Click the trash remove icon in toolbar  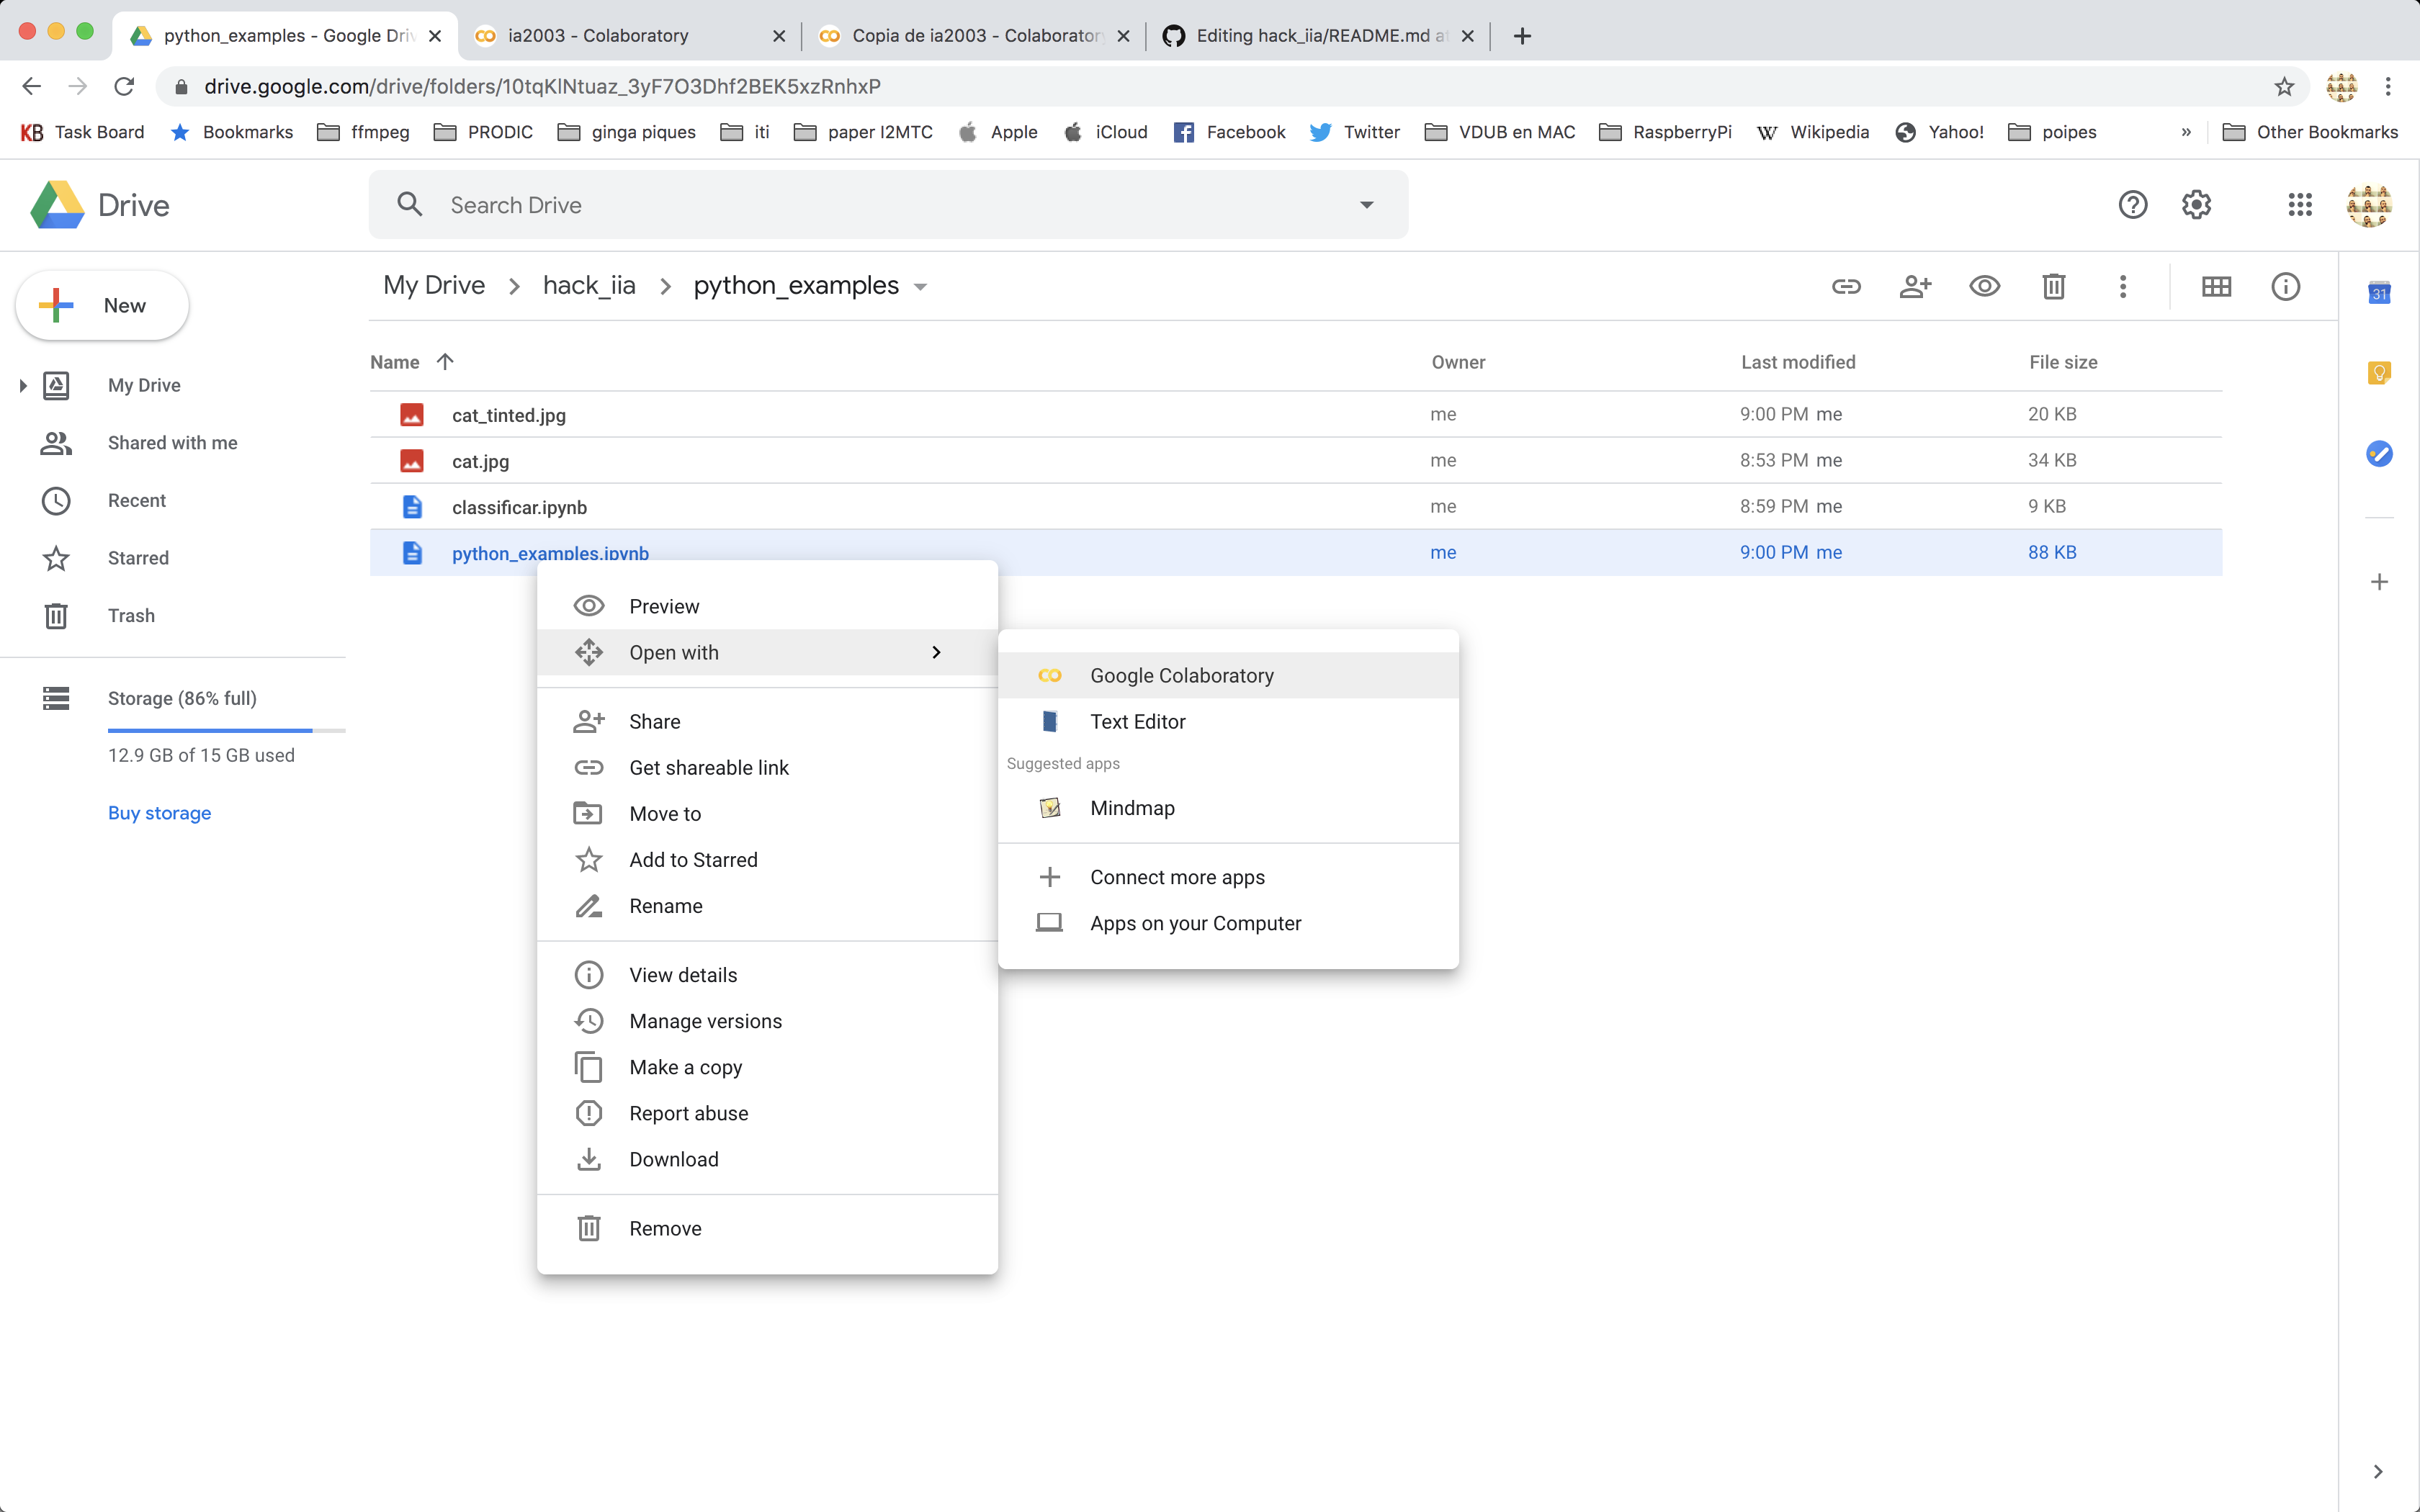click(x=2053, y=287)
